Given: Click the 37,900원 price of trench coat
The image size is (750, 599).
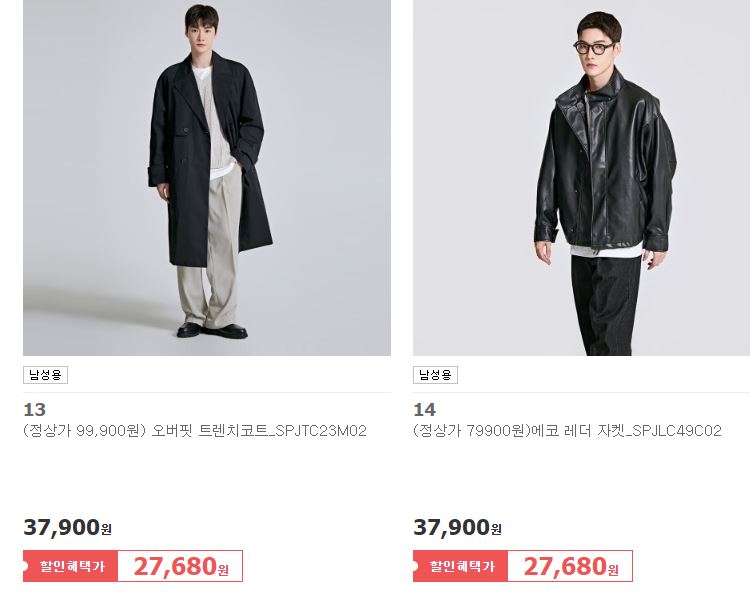Looking at the screenshot, I should (67, 527).
